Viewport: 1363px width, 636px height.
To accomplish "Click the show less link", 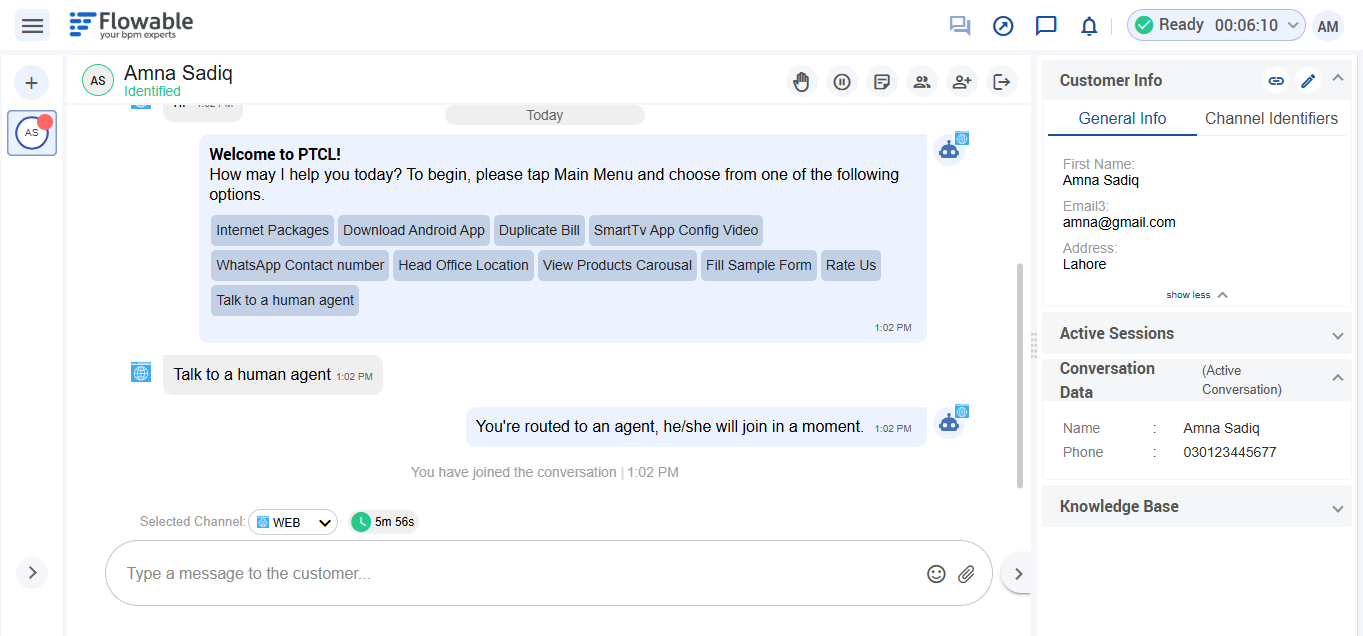I will pyautogui.click(x=1196, y=295).
